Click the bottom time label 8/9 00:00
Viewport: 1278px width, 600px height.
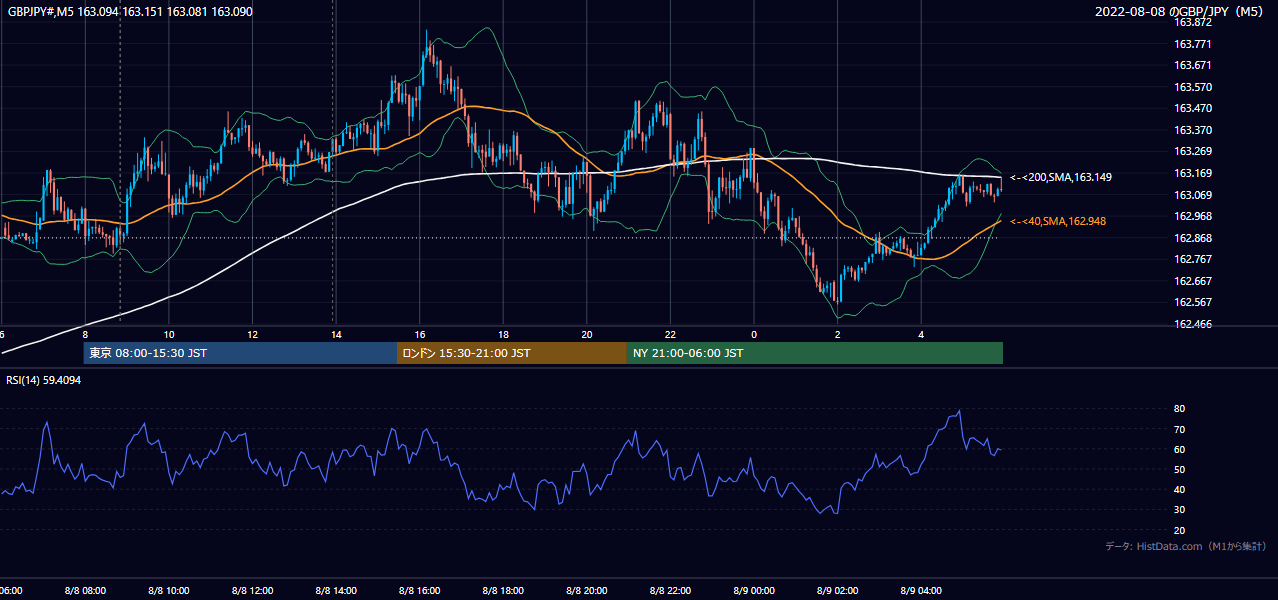(754, 591)
